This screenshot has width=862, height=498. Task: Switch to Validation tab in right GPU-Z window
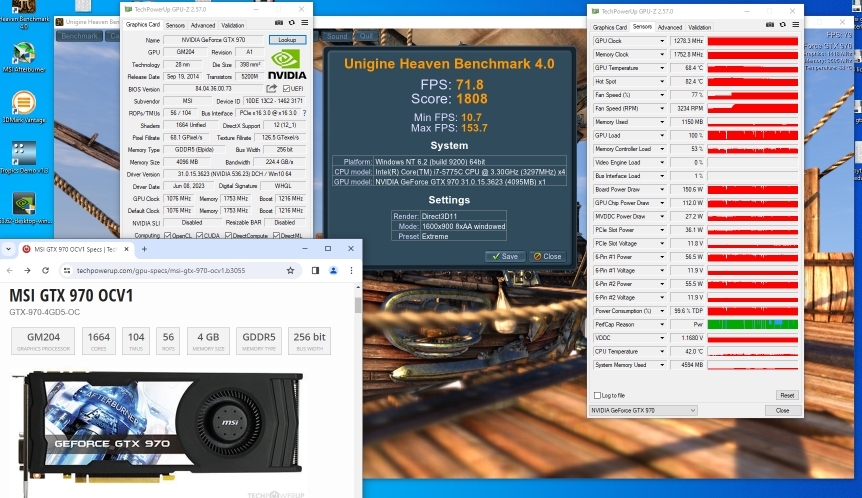coord(699,27)
